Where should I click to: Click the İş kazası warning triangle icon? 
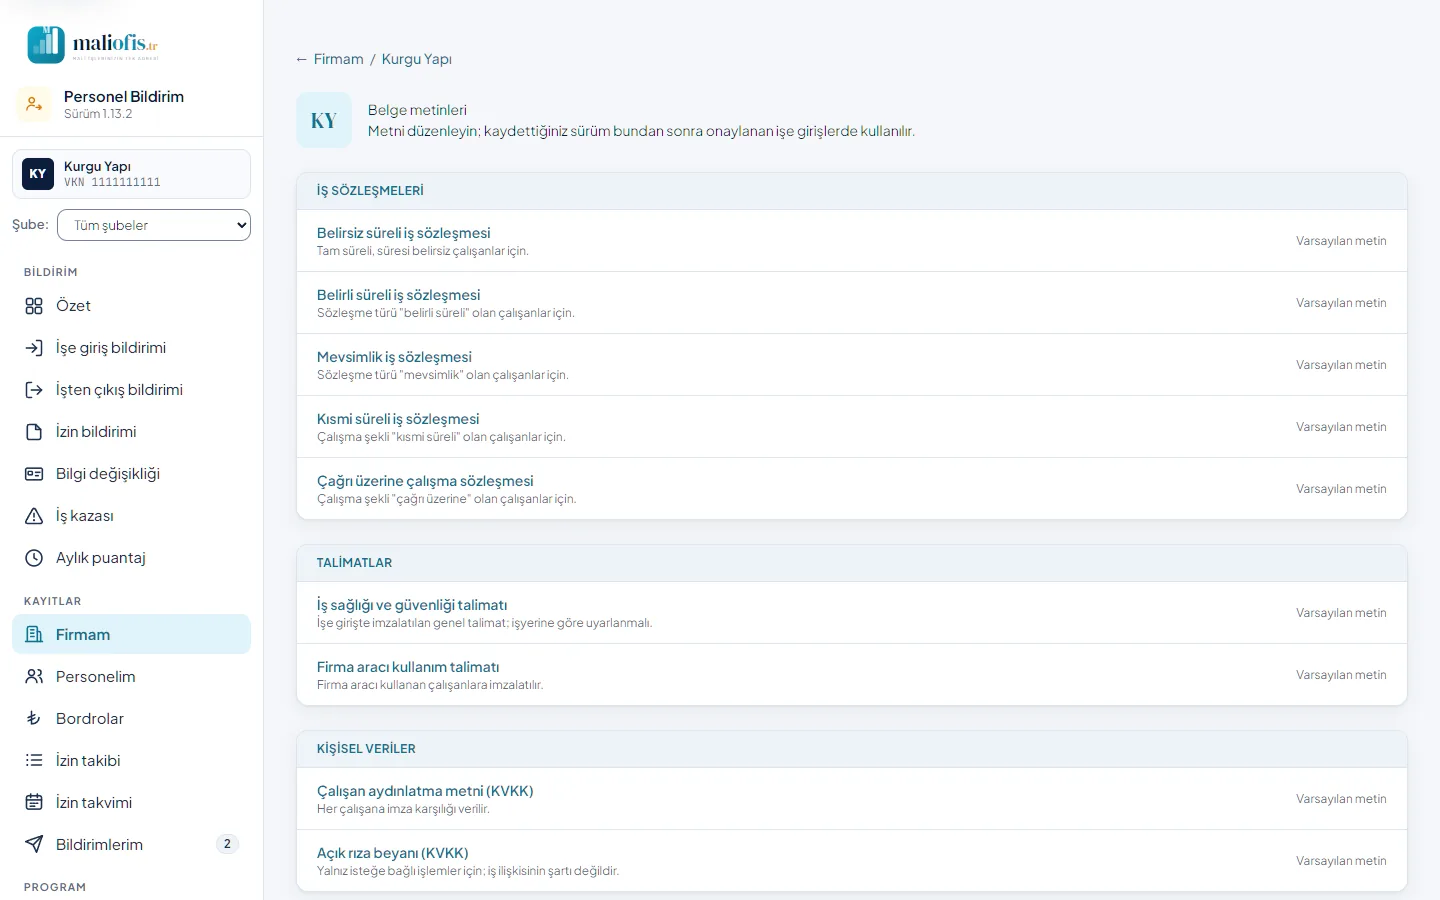click(34, 516)
